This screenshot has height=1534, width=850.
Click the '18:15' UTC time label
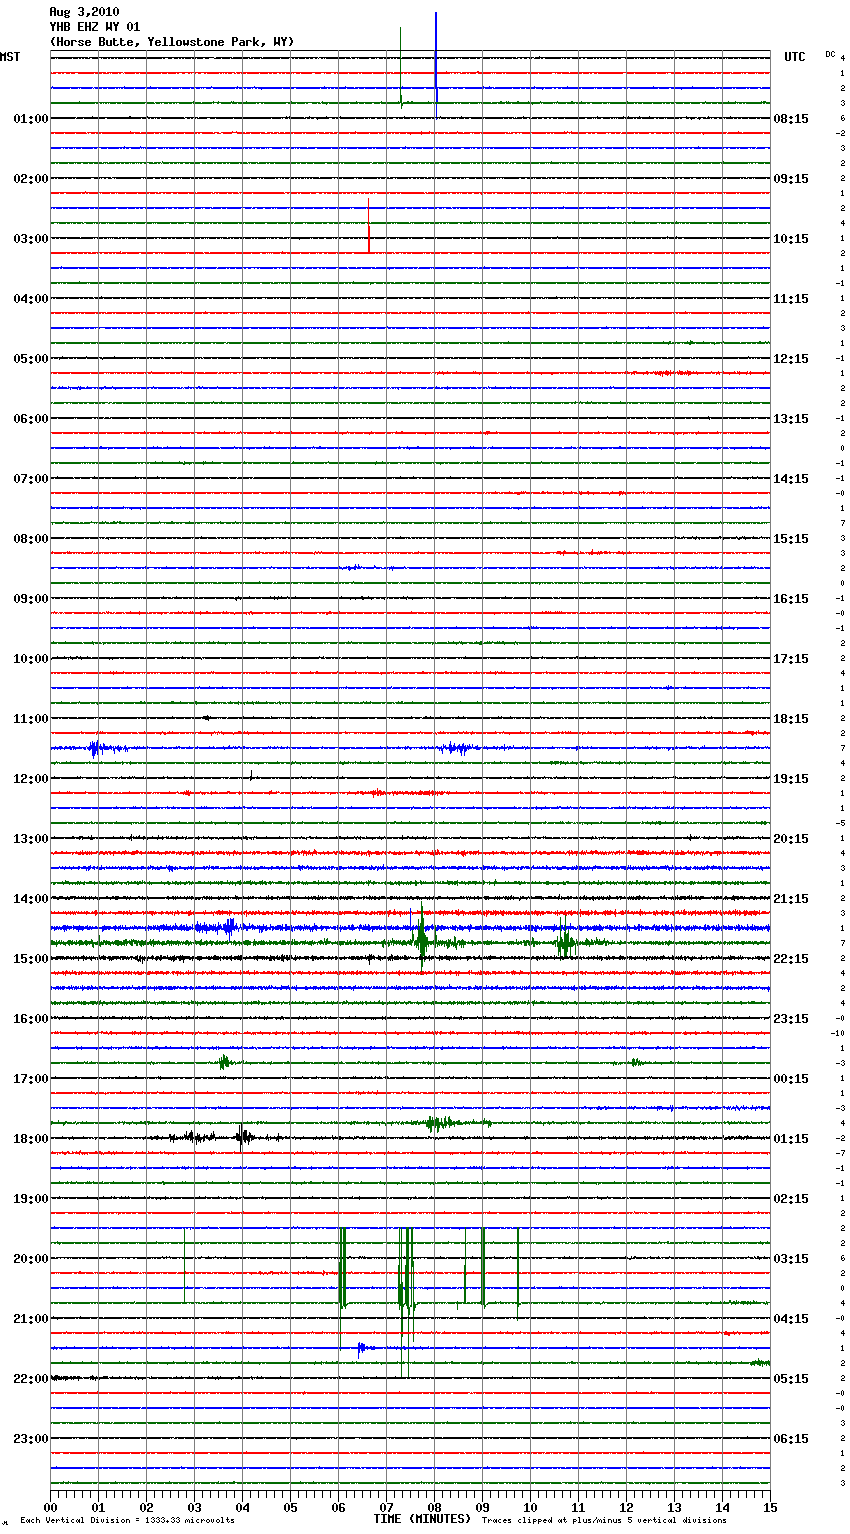tap(791, 719)
